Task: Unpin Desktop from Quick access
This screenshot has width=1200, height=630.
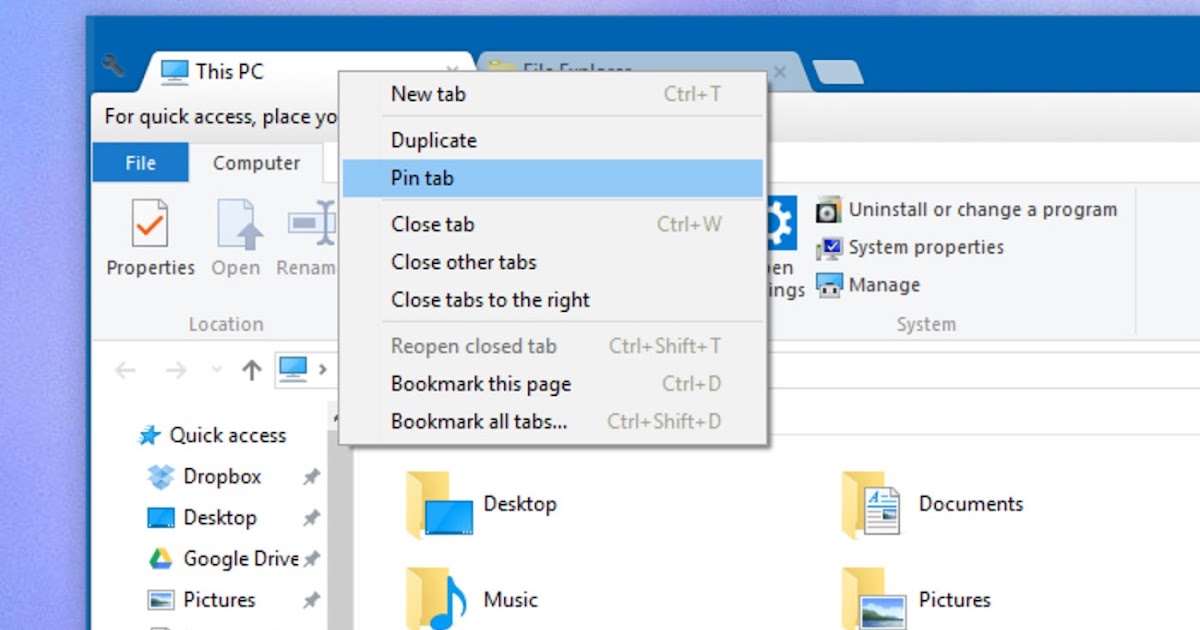Action: click(311, 518)
